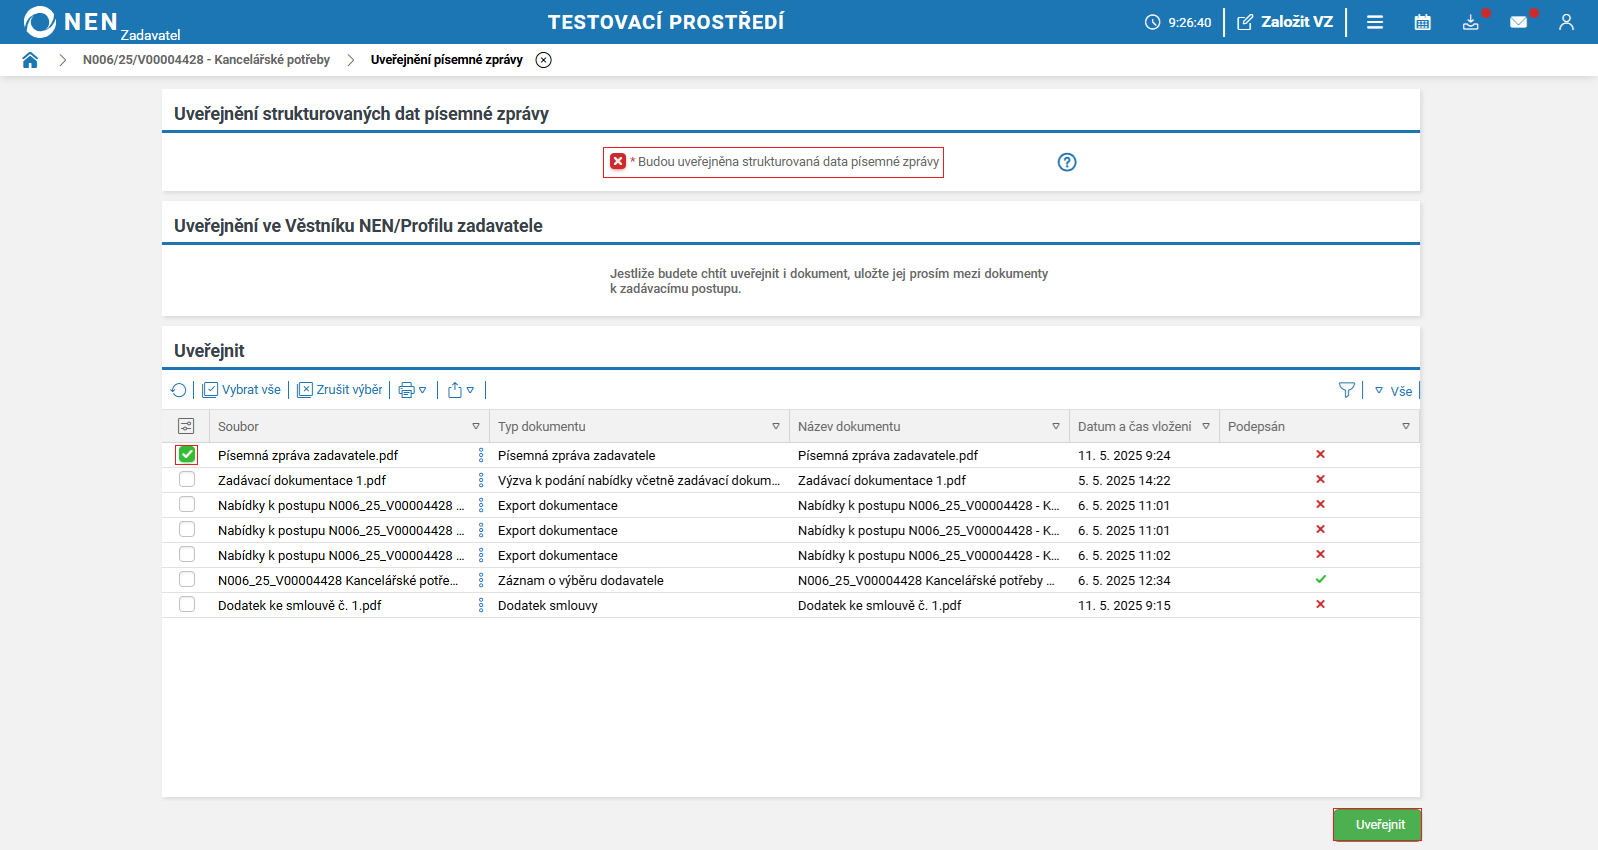
Task: Refresh the document list
Action: (x=179, y=390)
